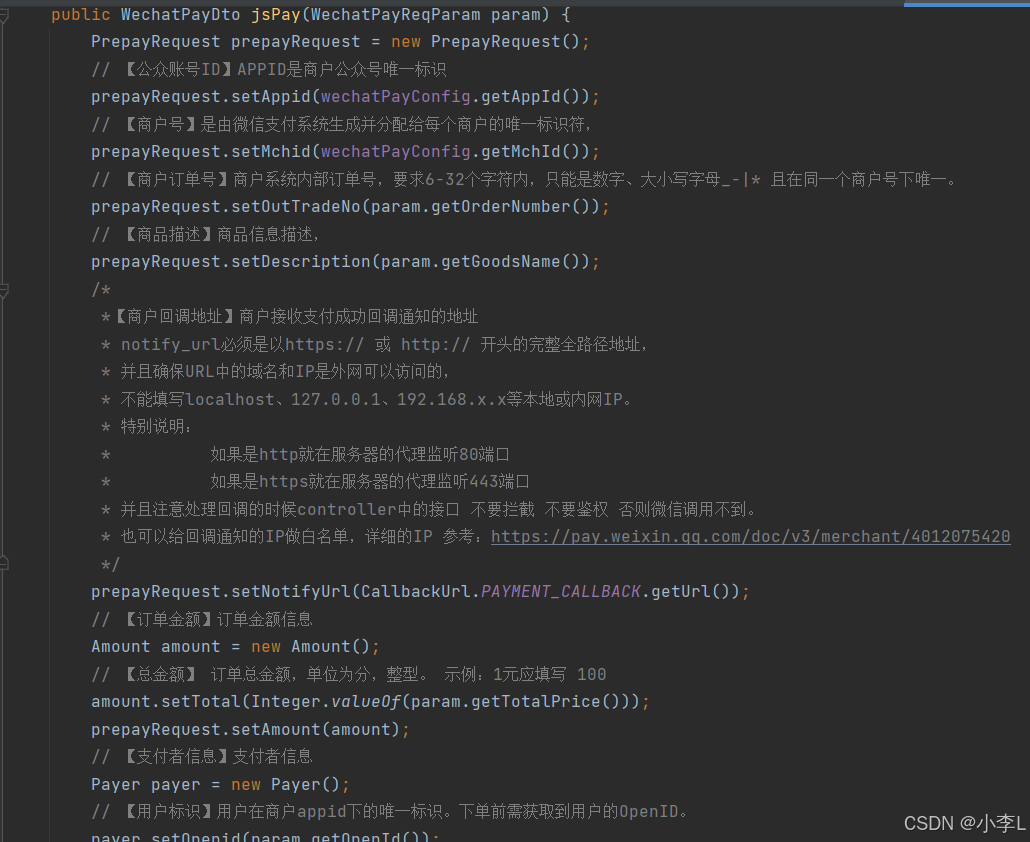
Task: Click the 【订单金额】 comment line
Action: pyautogui.click(x=200, y=618)
